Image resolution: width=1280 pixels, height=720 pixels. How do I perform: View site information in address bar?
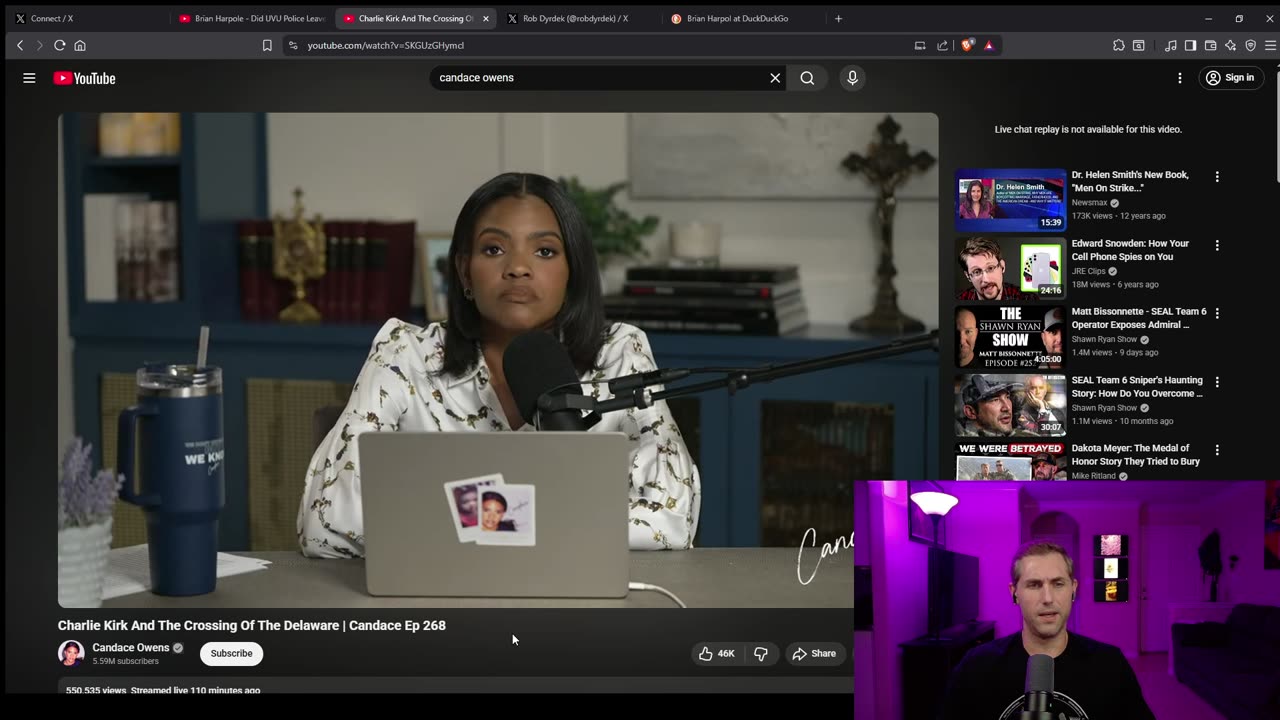[292, 45]
